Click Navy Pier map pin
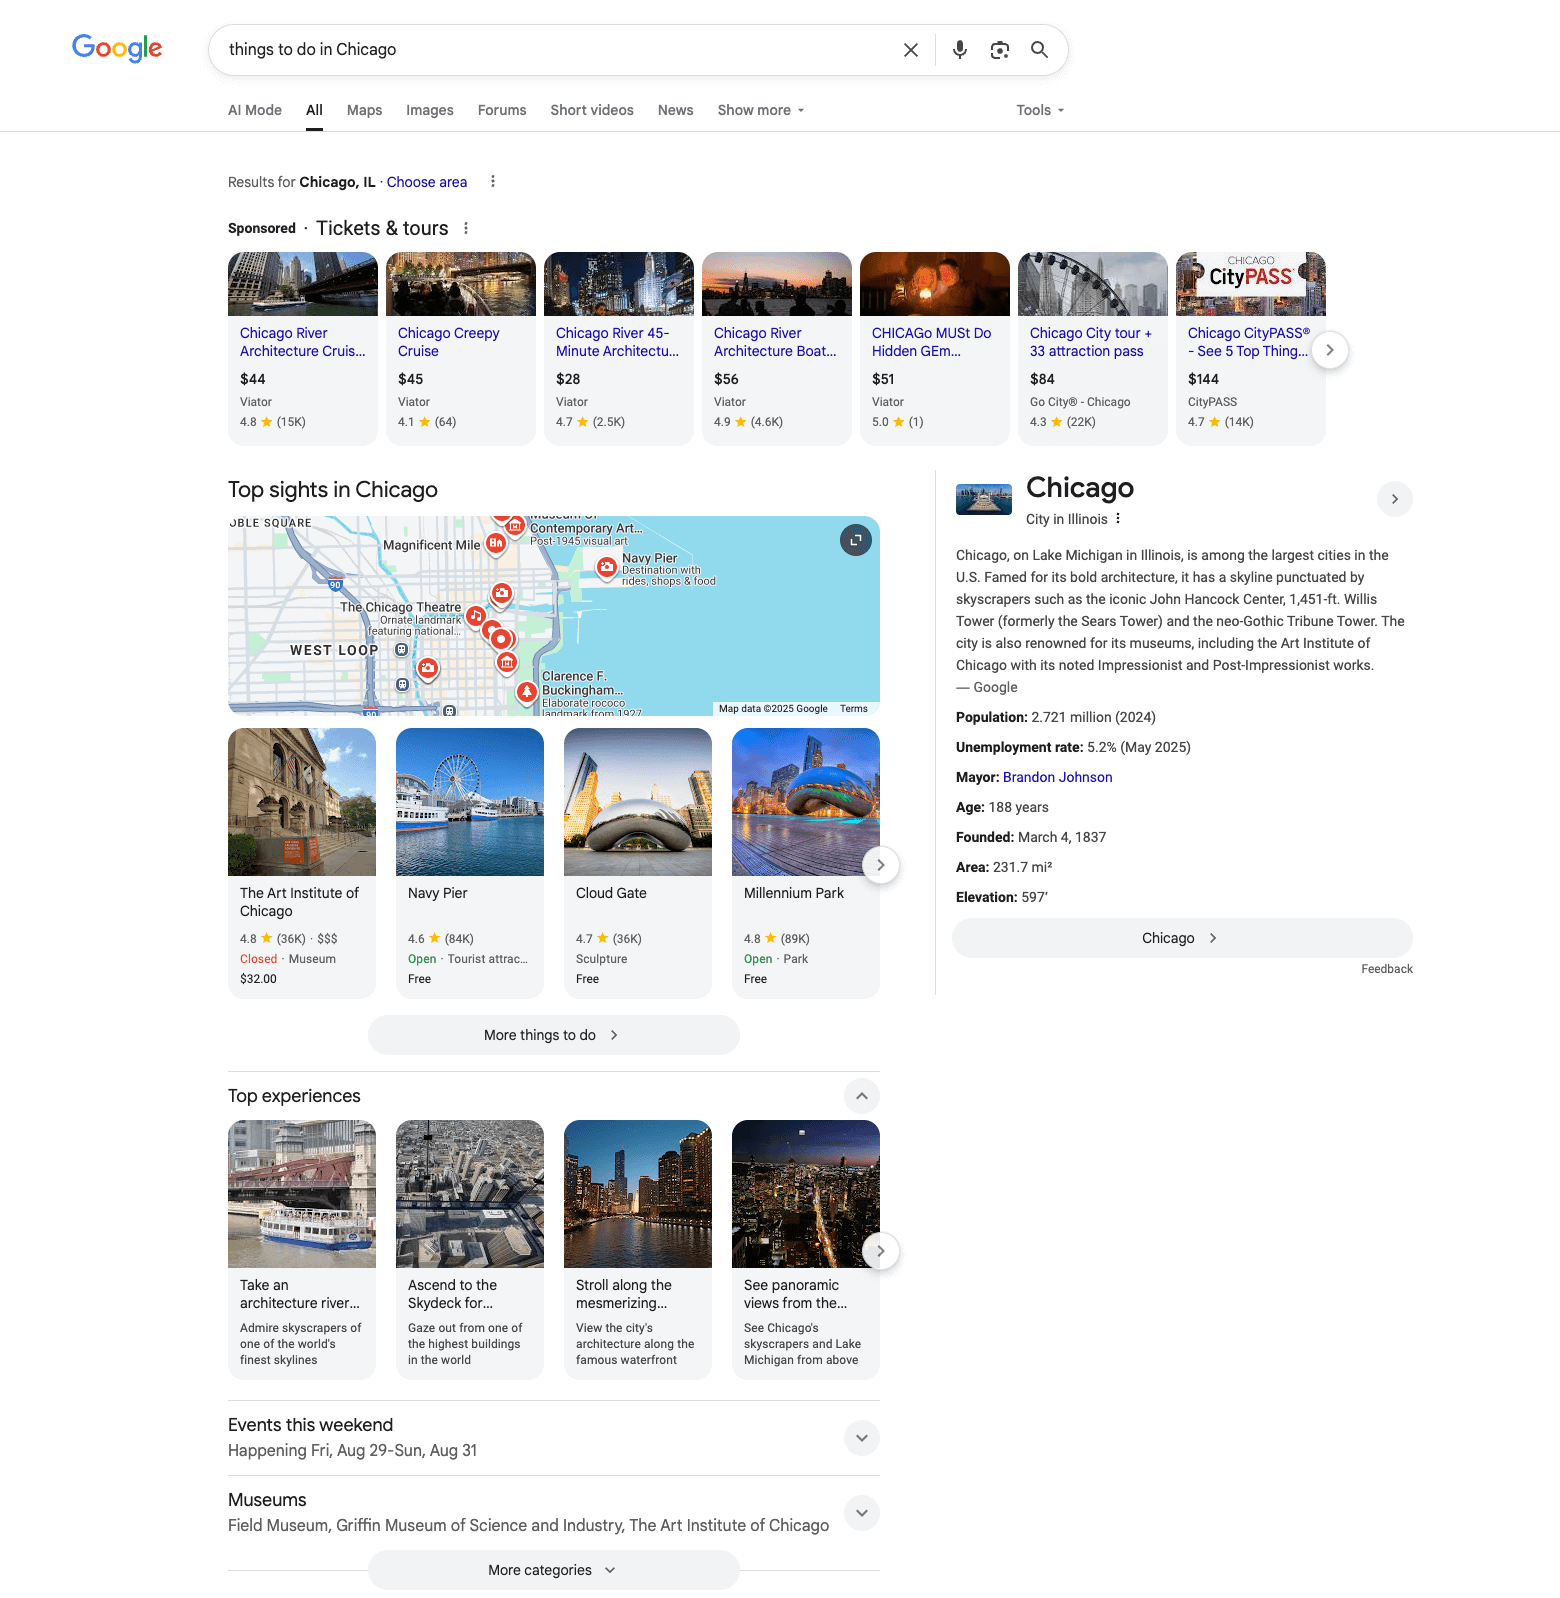This screenshot has width=1560, height=1598. (x=607, y=567)
